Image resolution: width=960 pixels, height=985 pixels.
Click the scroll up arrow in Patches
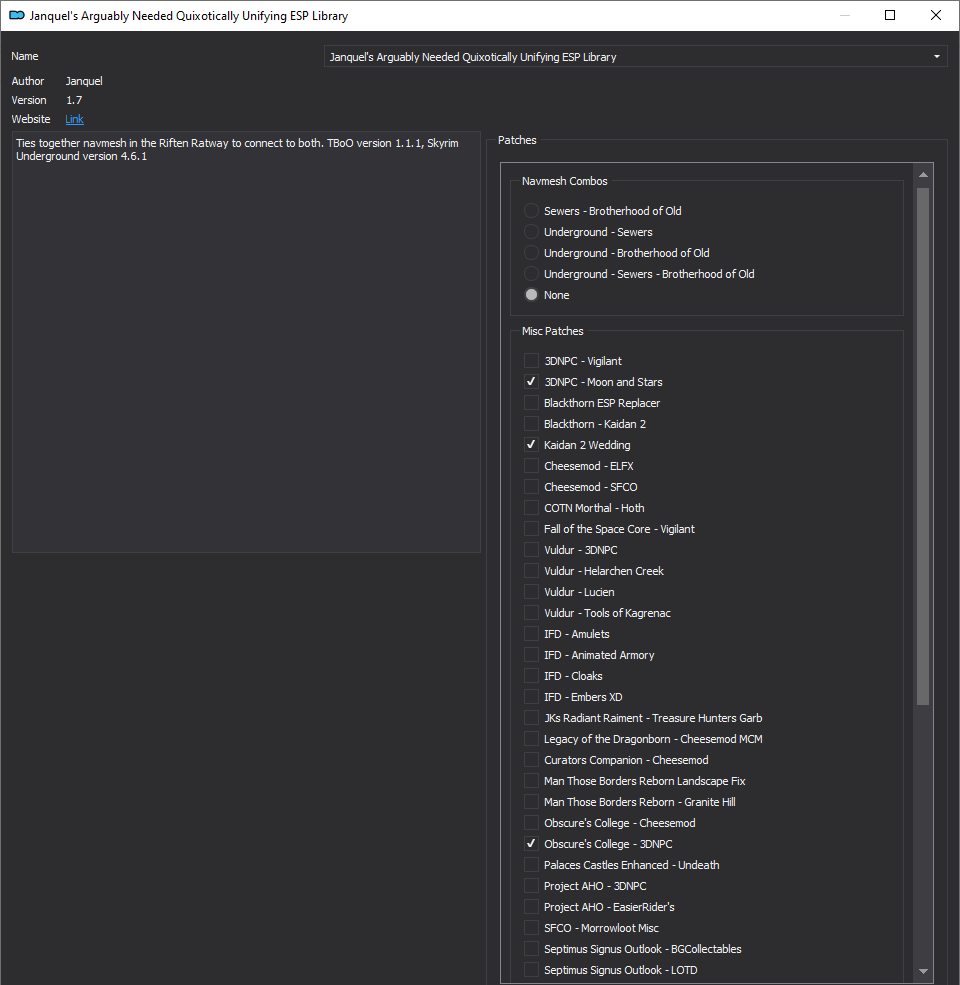pyautogui.click(x=923, y=175)
